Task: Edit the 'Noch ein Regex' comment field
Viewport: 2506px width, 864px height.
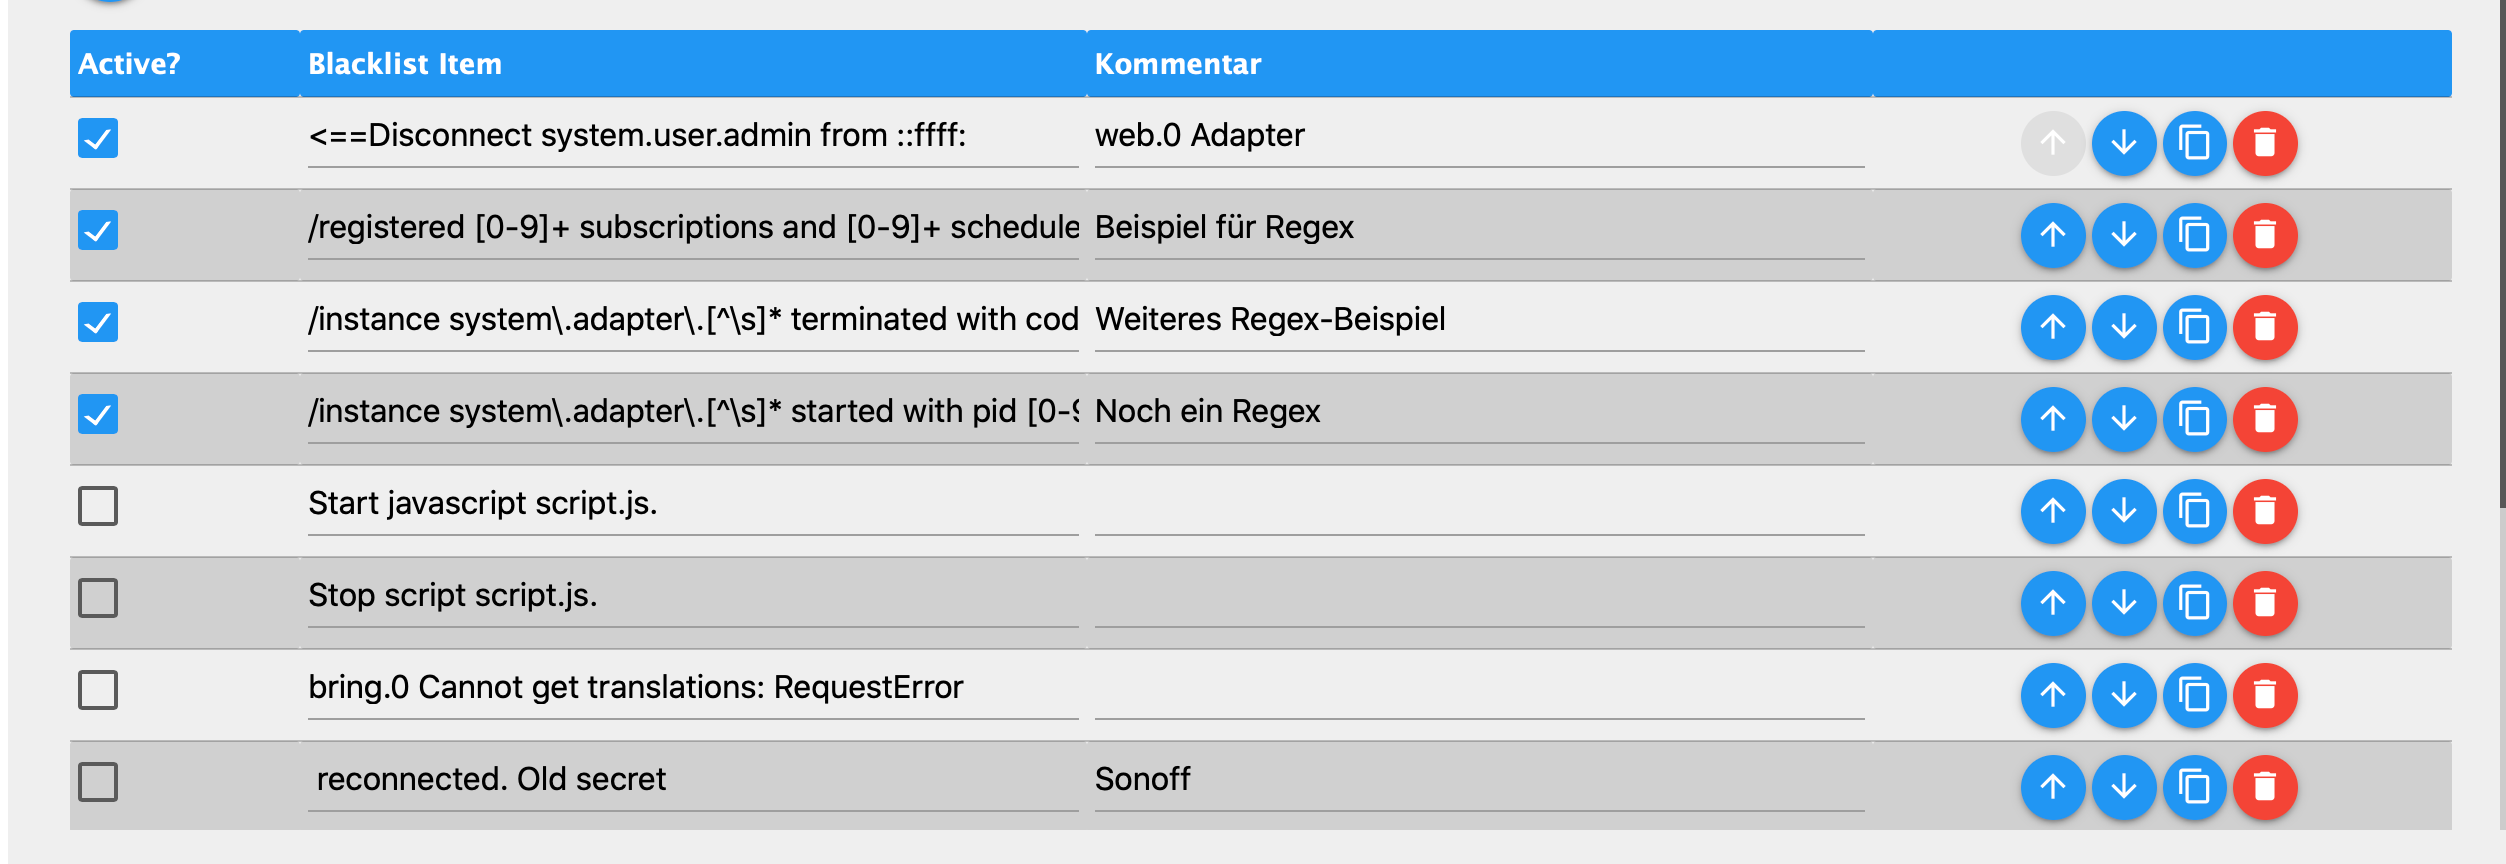Action: [x=1478, y=412]
